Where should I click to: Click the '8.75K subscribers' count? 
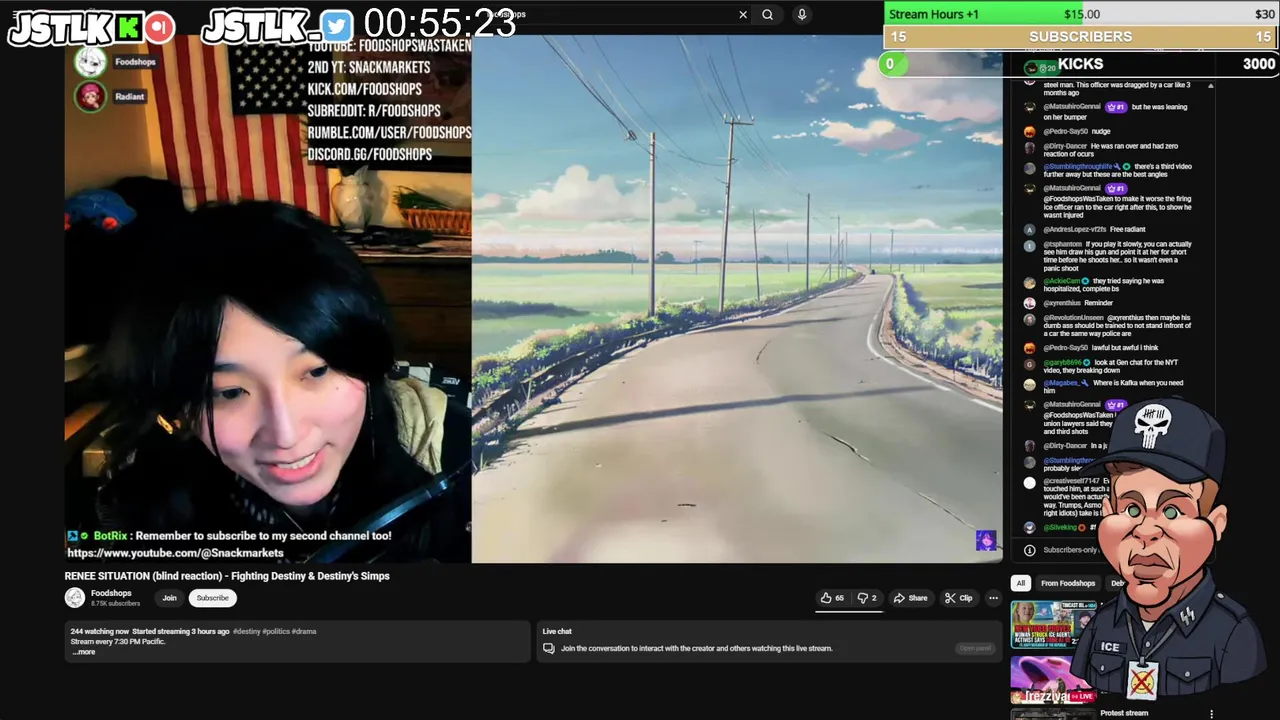(x=115, y=603)
